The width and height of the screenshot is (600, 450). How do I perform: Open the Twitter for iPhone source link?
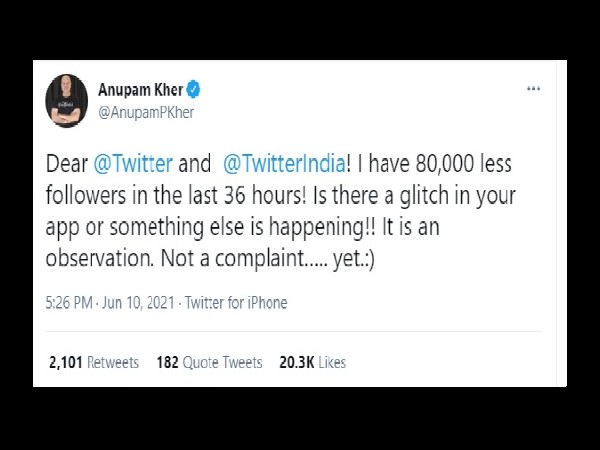[x=236, y=303]
